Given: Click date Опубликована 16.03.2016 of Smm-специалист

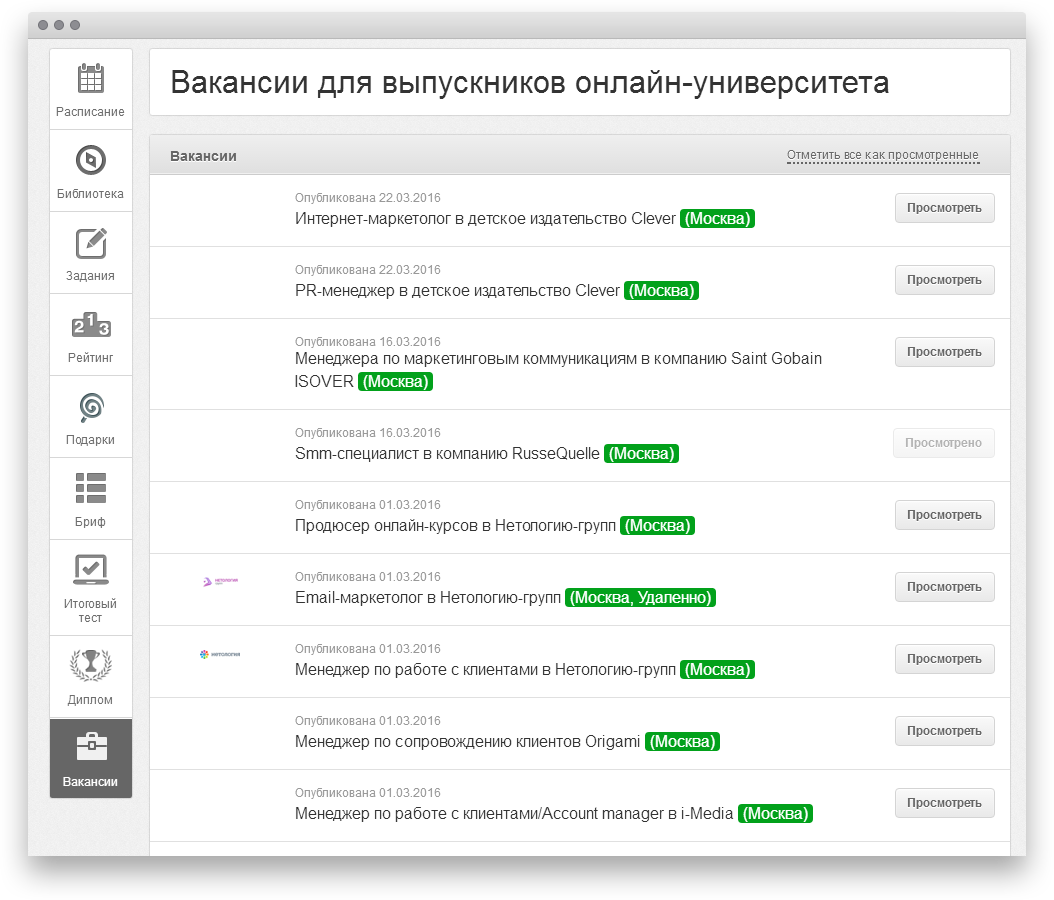Looking at the screenshot, I should [x=368, y=433].
